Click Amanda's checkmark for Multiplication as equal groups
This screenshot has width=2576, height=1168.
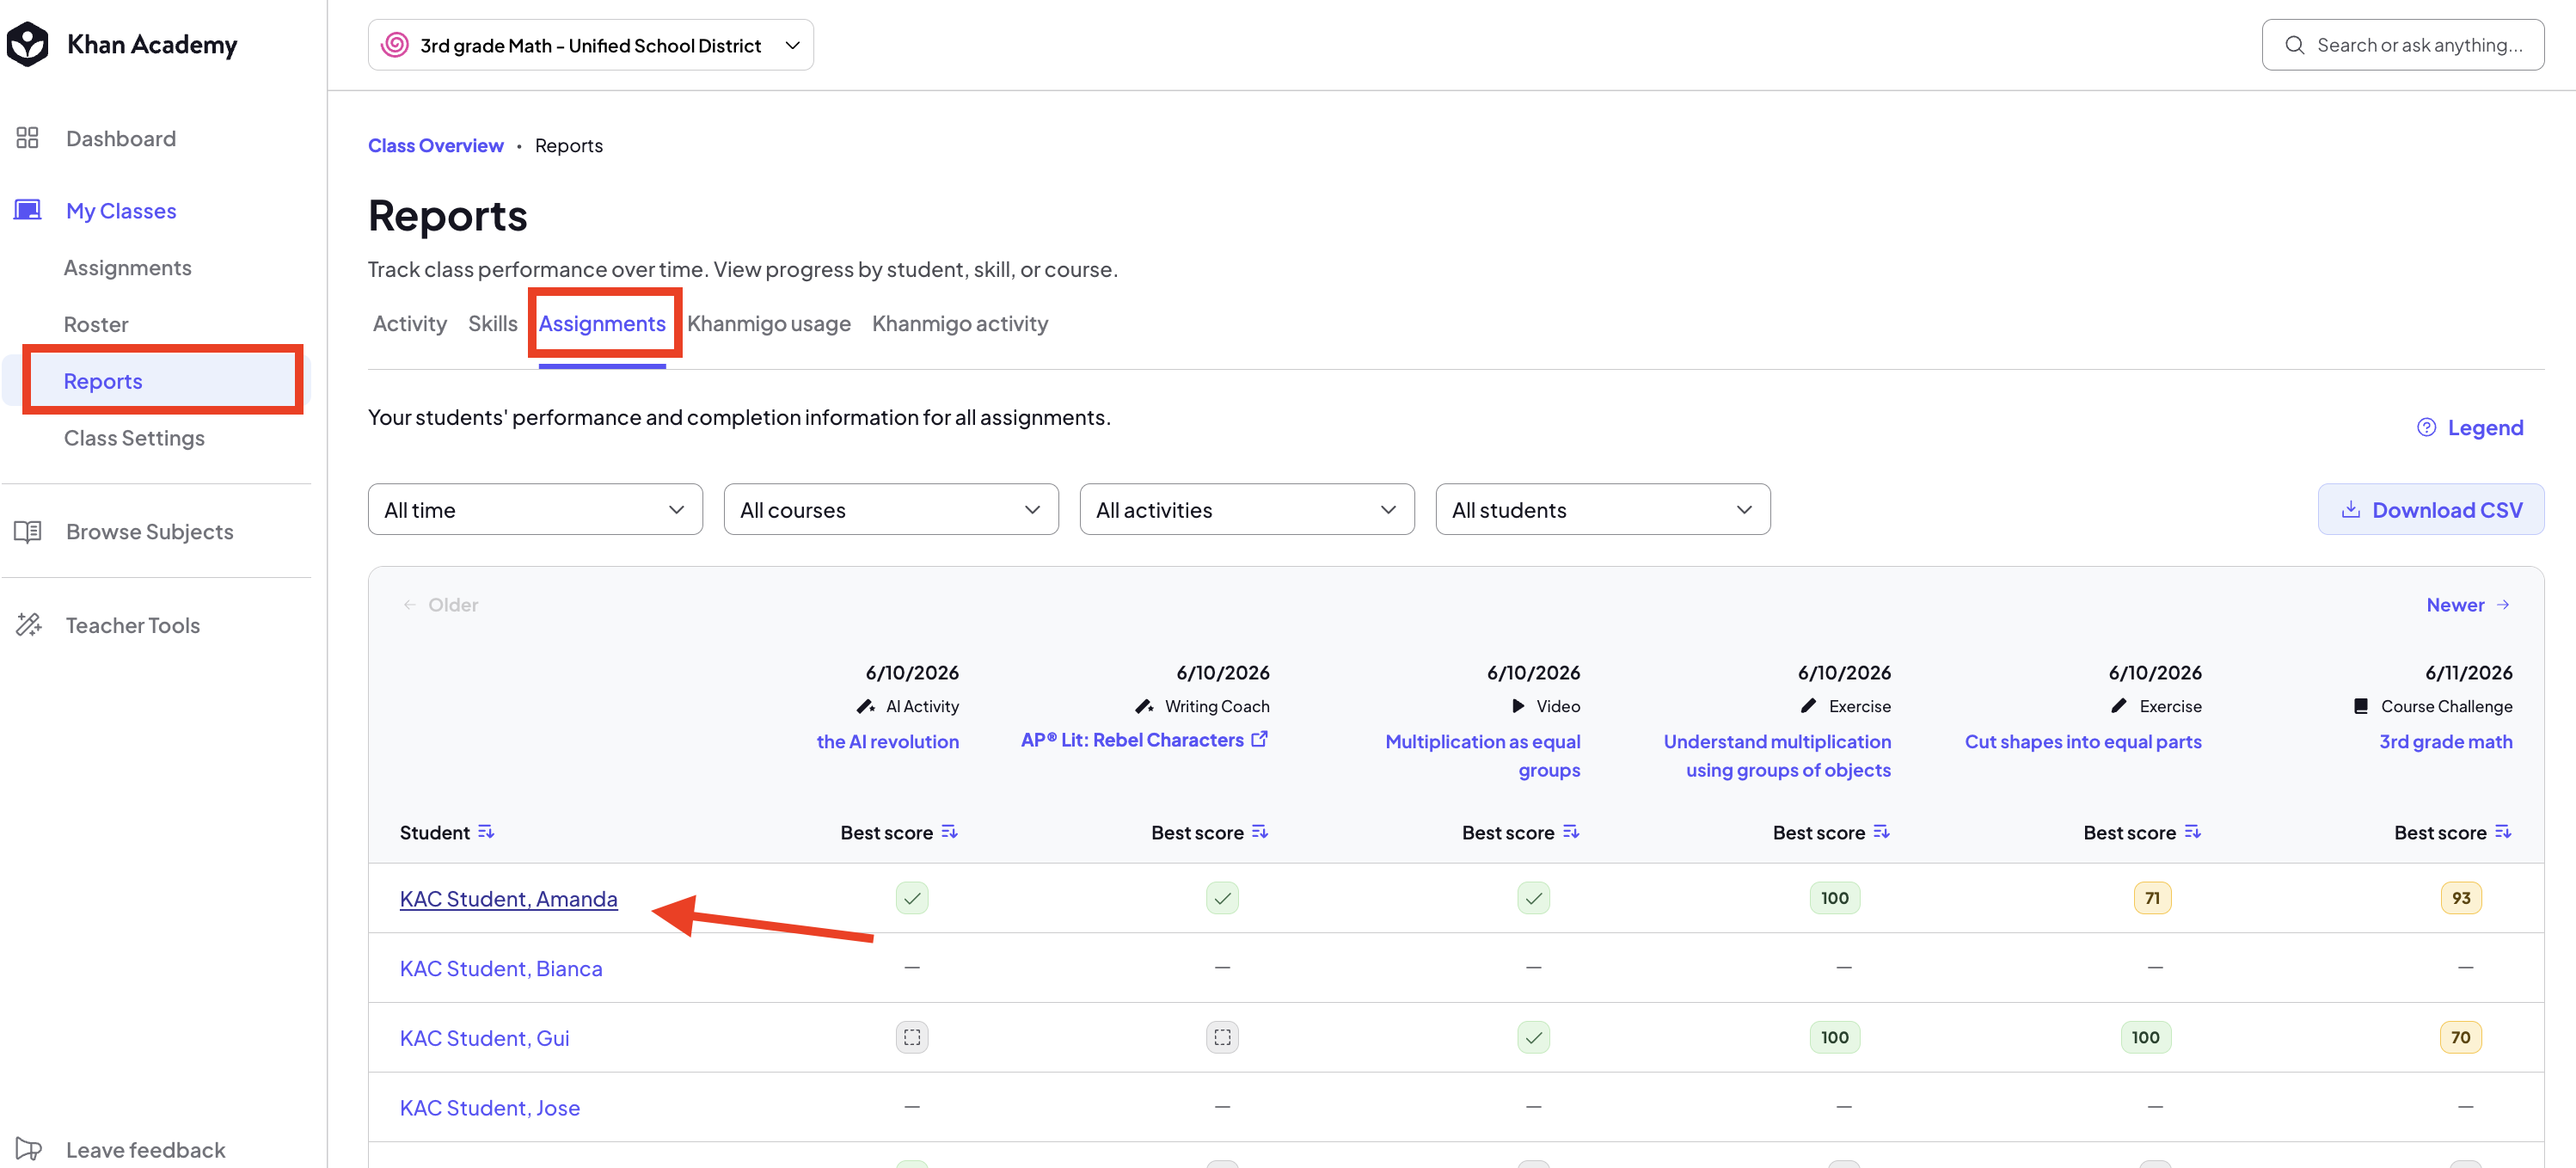pyautogui.click(x=1534, y=898)
